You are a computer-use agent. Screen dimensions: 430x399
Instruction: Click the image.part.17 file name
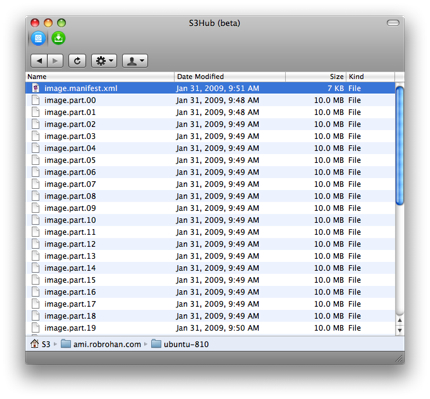(70, 304)
